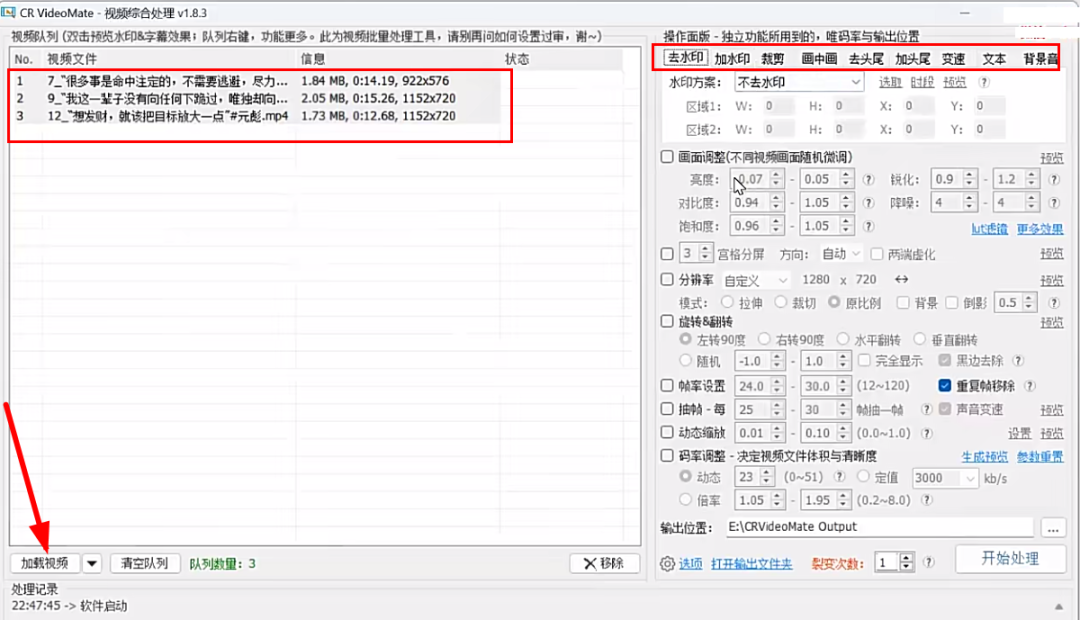The image size is (1080, 620).
Task: Open the resolution 自定义 dropdown
Action: [755, 279]
